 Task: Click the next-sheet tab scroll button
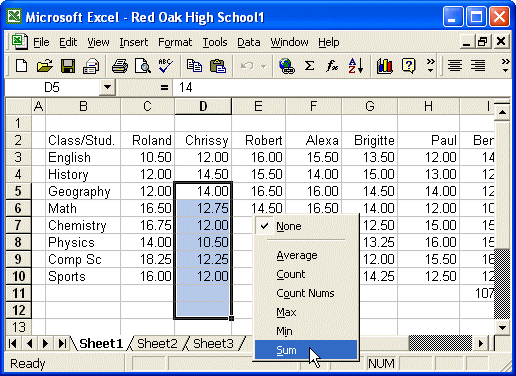[x=46, y=343]
